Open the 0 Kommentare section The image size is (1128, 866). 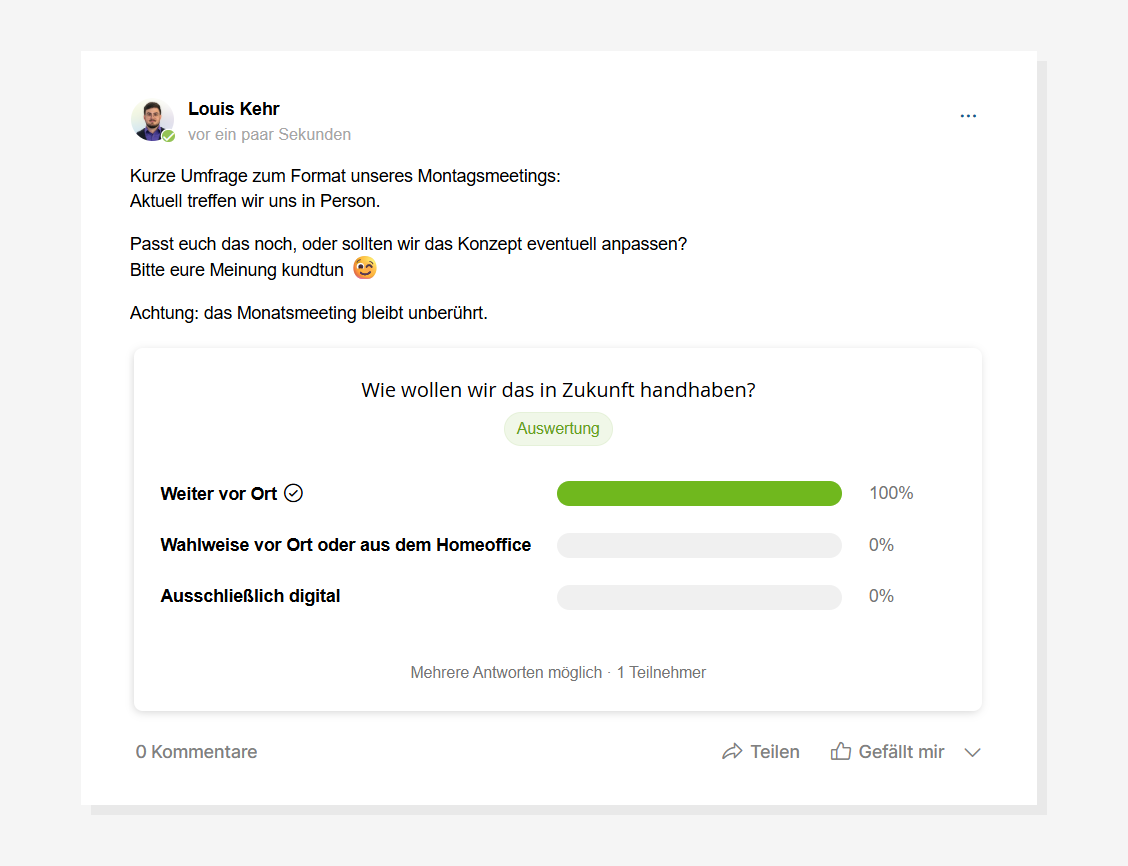pos(196,752)
